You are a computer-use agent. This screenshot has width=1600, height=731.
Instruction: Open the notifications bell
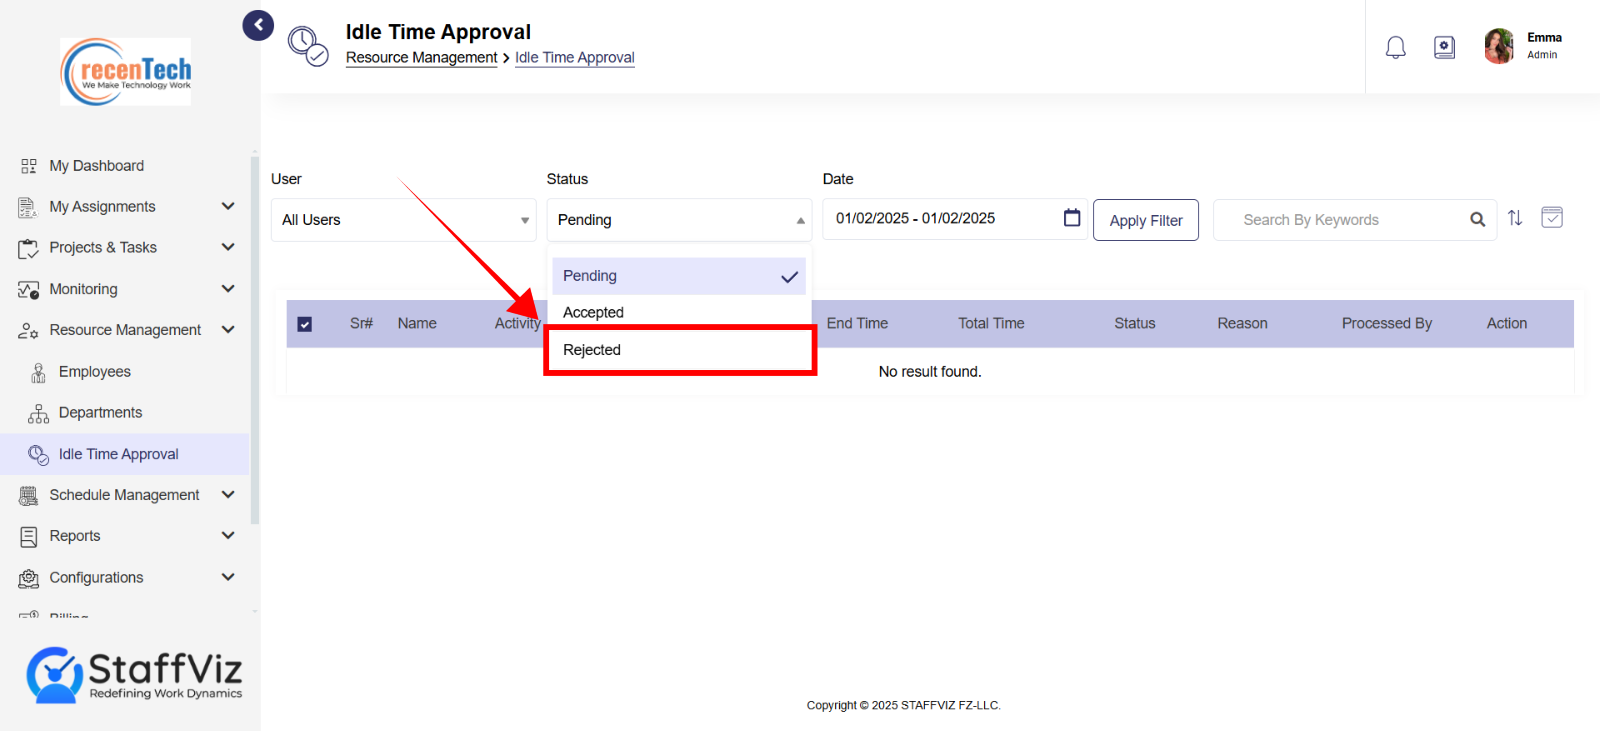1395,47
